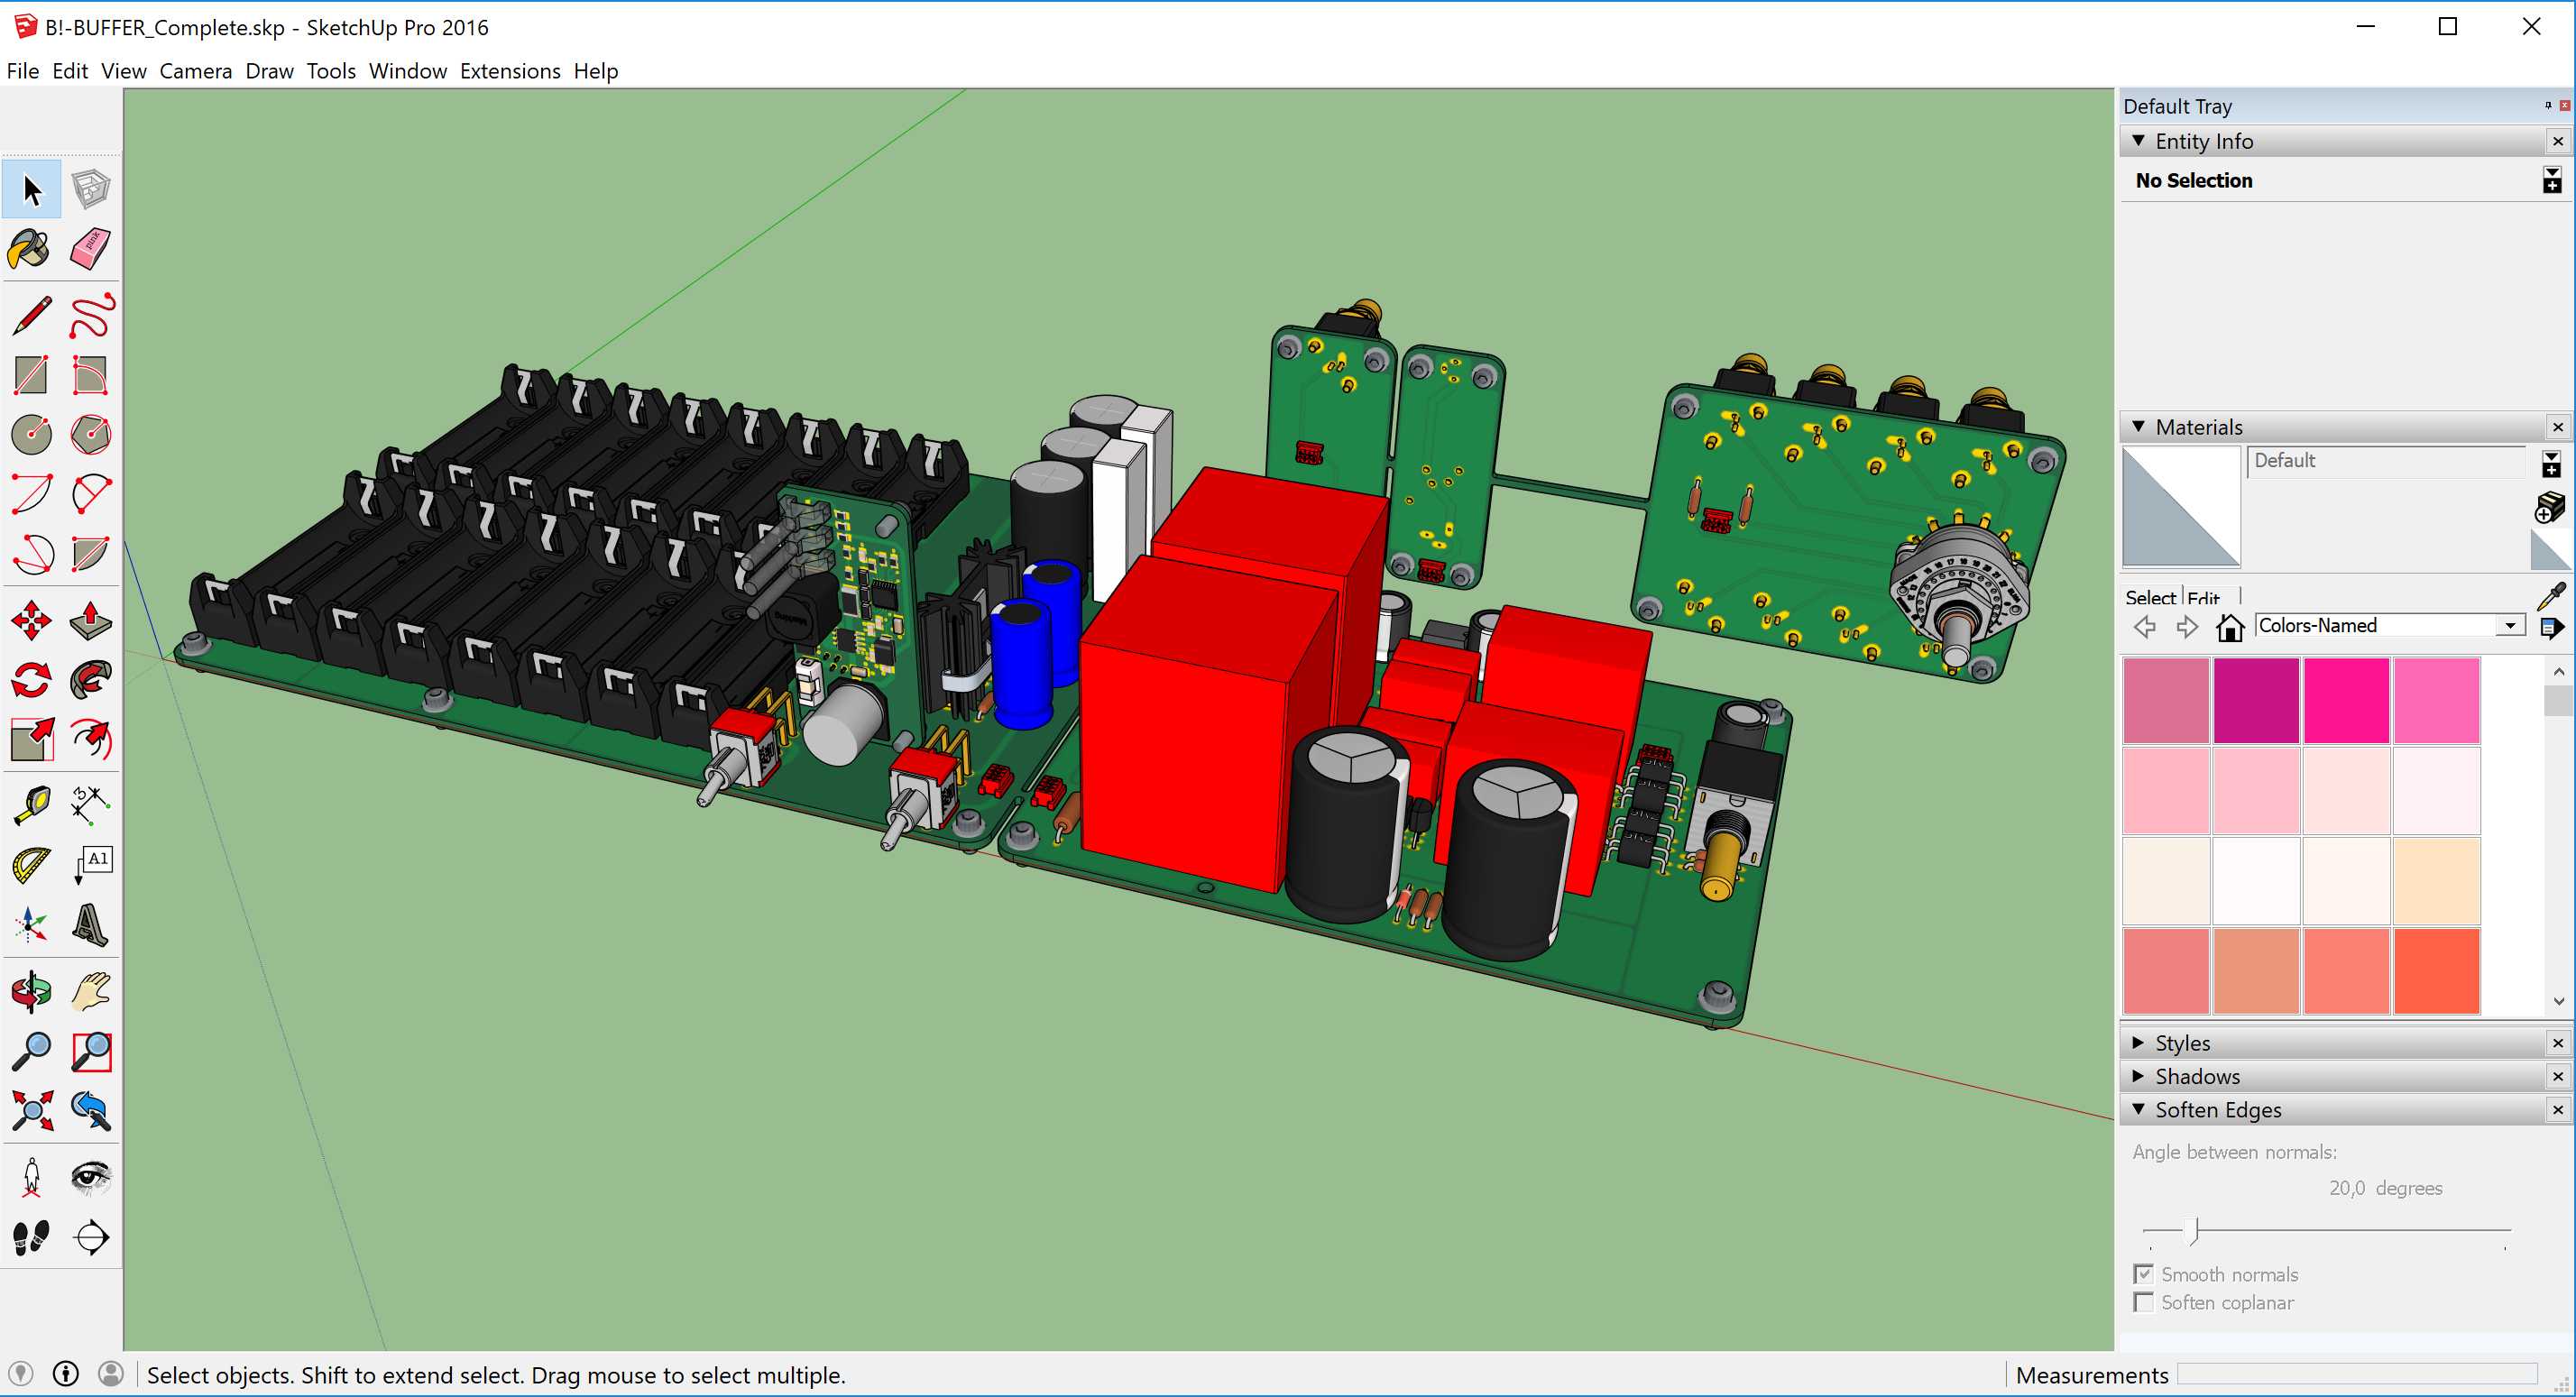Open the Colors-Named library dropdown
Screen dimensions: 2576x1397
[2510, 626]
